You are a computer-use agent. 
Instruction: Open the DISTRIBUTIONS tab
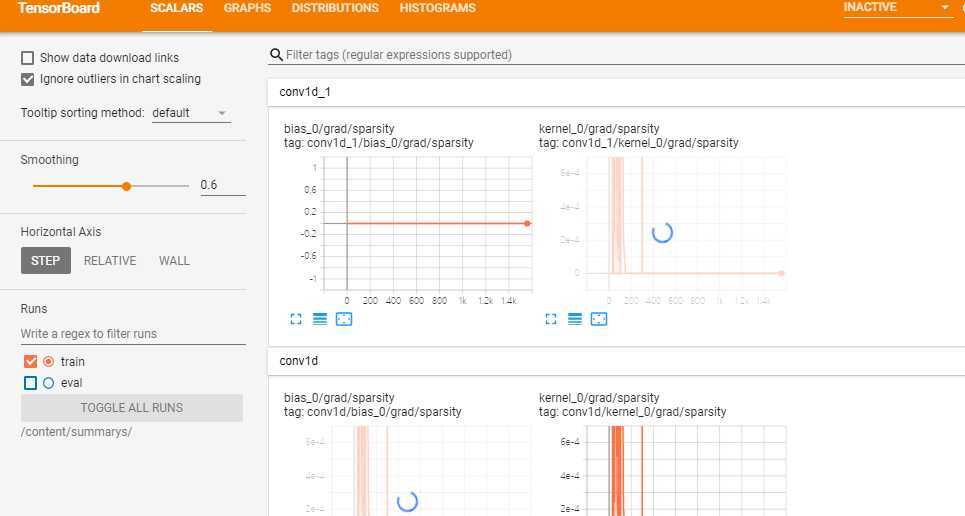[335, 9]
